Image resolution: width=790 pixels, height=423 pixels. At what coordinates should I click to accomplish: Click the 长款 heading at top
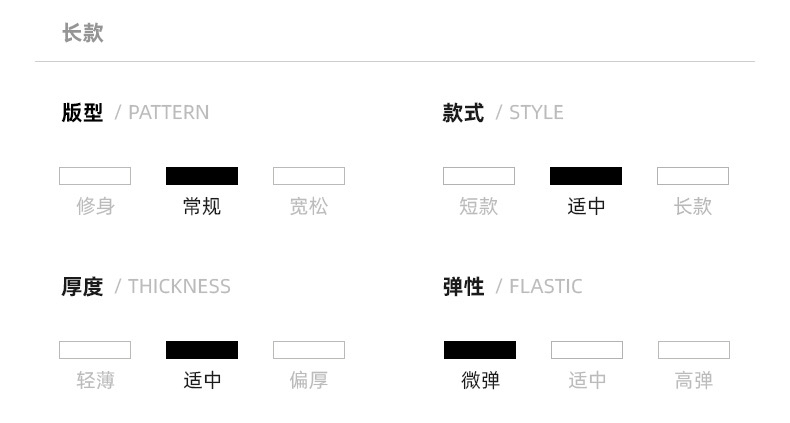tap(83, 33)
